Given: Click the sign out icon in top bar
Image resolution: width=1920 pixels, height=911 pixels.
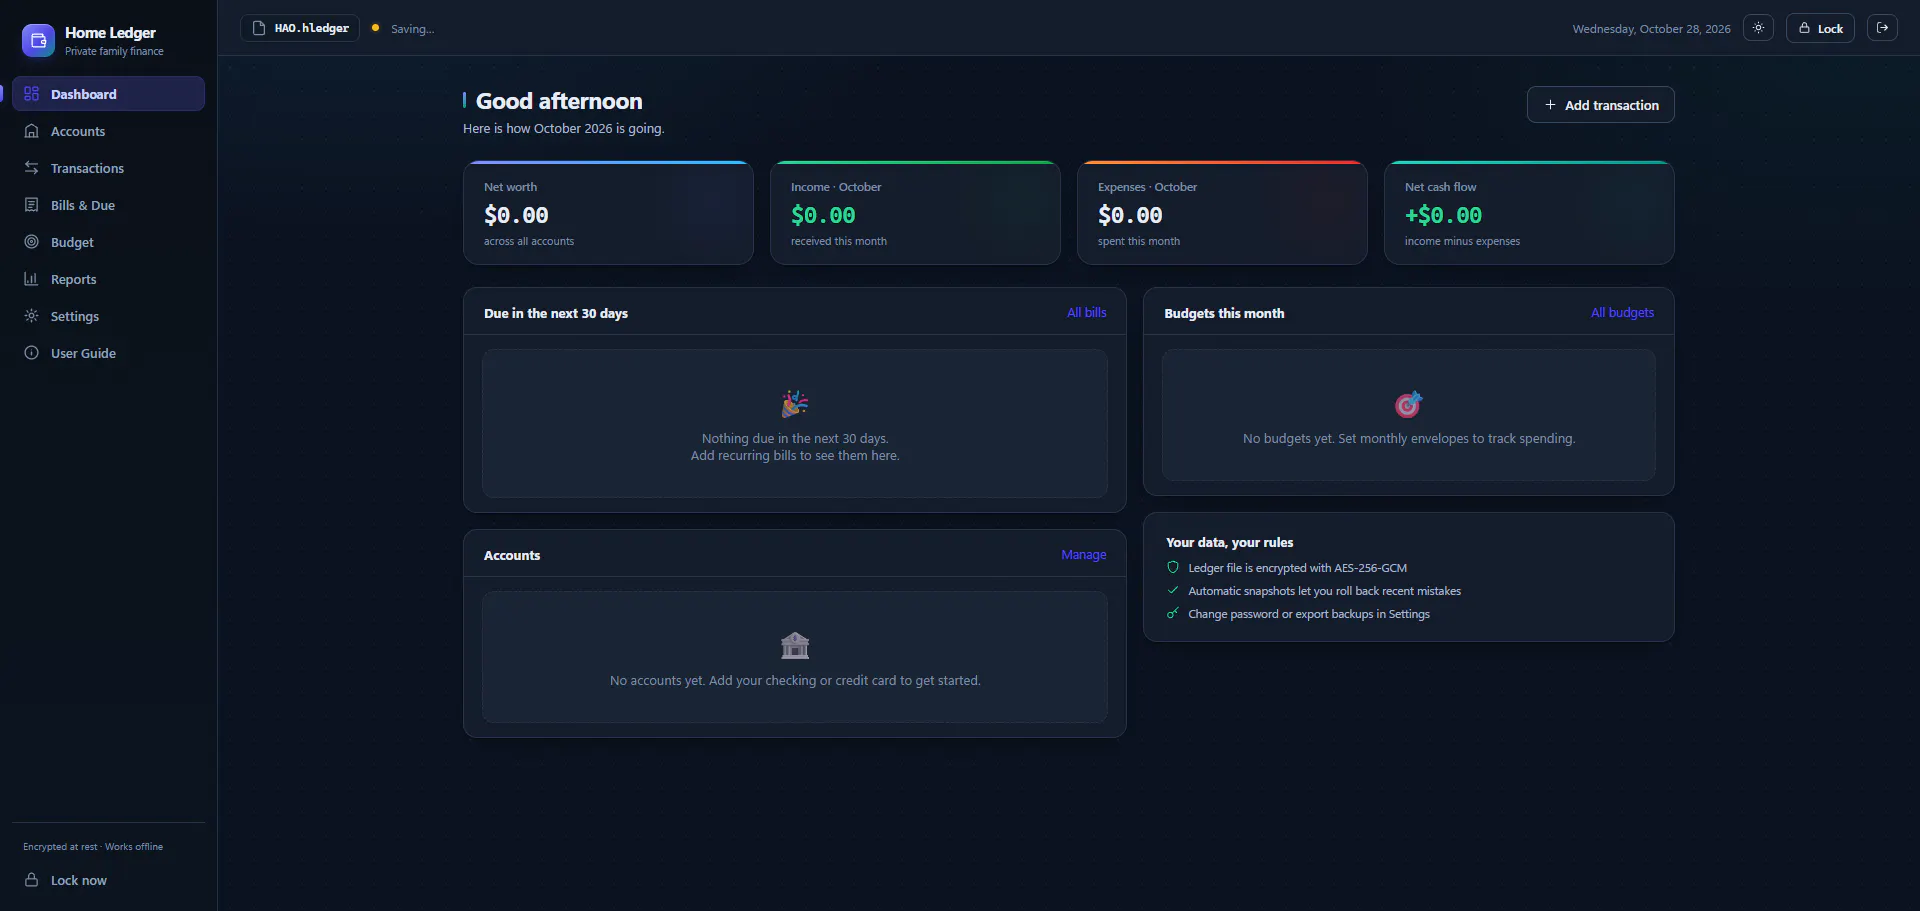Looking at the screenshot, I should click(1882, 28).
